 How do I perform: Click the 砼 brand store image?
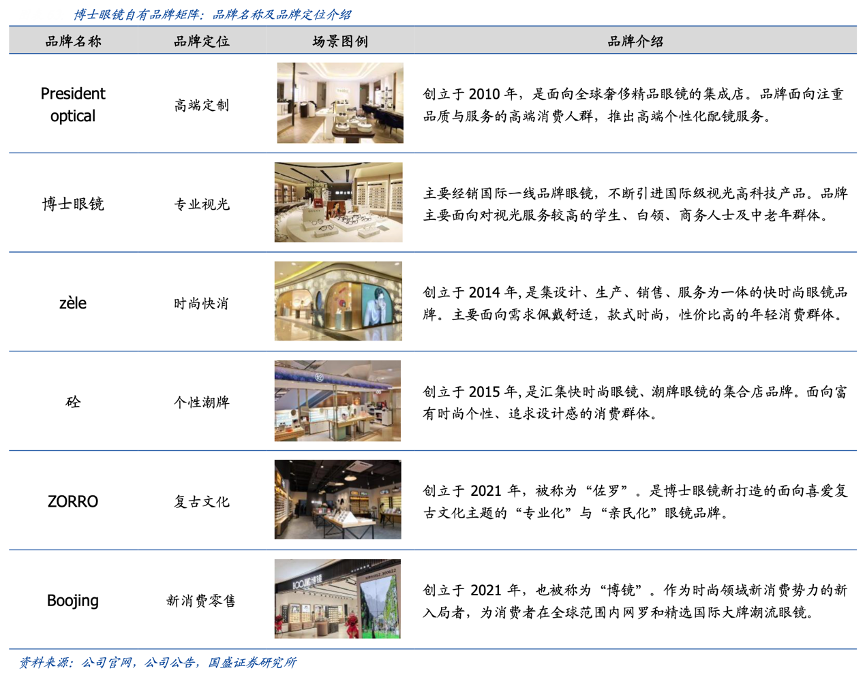click(339, 401)
